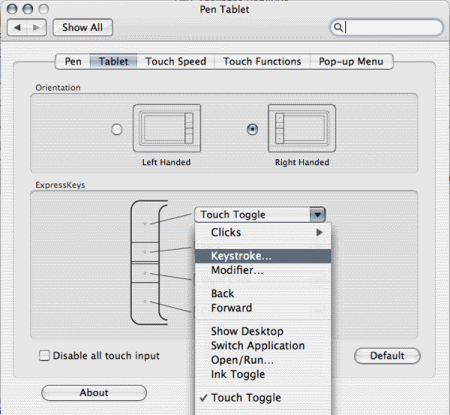Click the back navigation arrow

coord(17,27)
